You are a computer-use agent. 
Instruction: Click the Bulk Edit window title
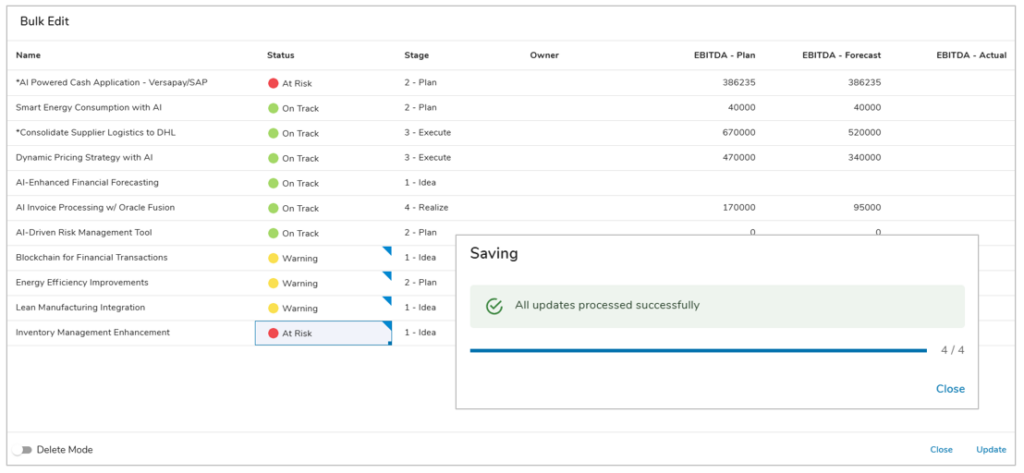tap(44, 22)
